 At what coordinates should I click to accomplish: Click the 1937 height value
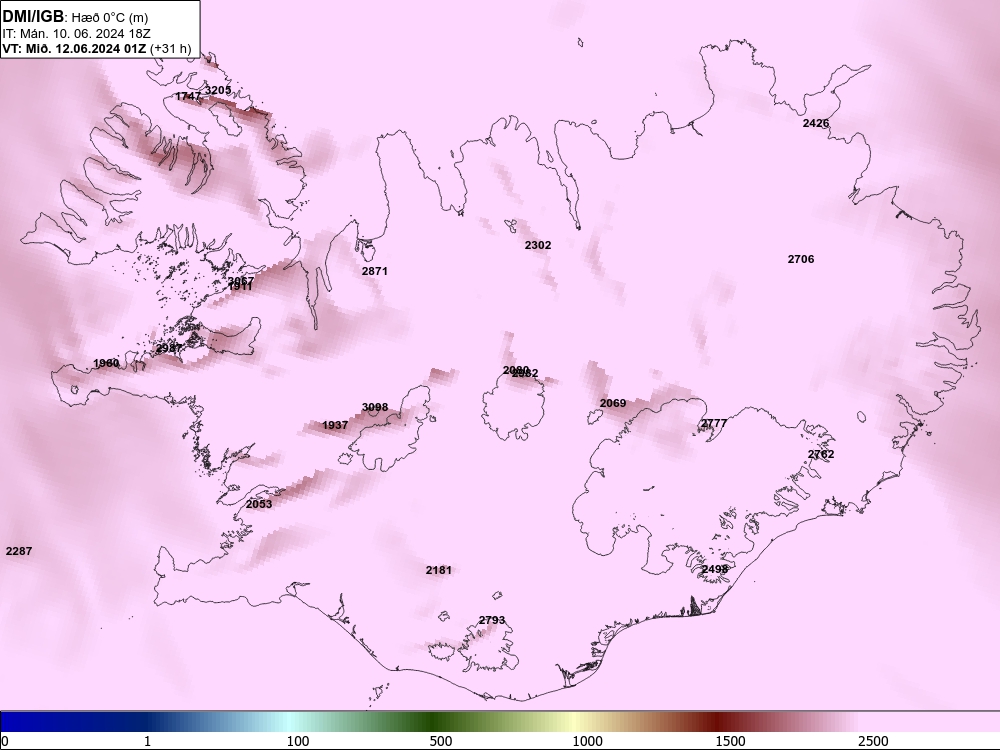coord(335,425)
